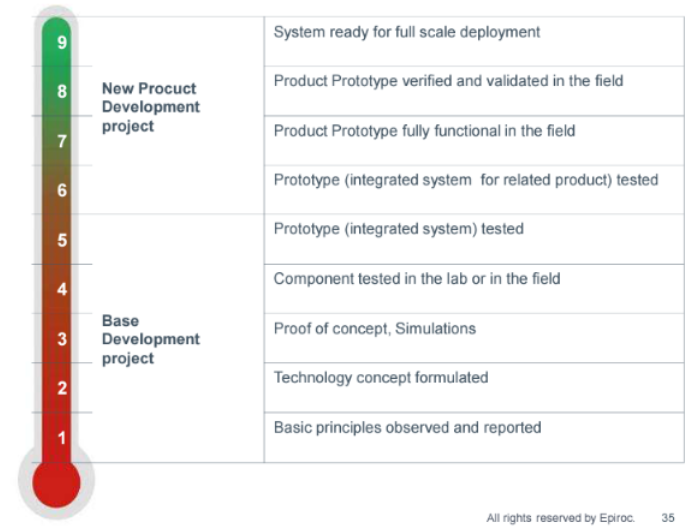Select level 8 on thermometer scale
The height and width of the screenshot is (528, 687).
62,92
